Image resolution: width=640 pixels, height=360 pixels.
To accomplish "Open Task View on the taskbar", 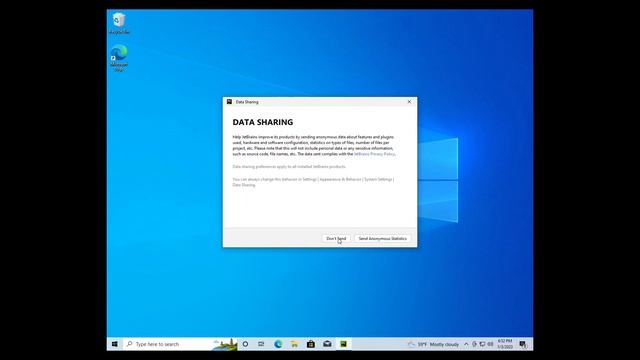I will click(x=261, y=344).
